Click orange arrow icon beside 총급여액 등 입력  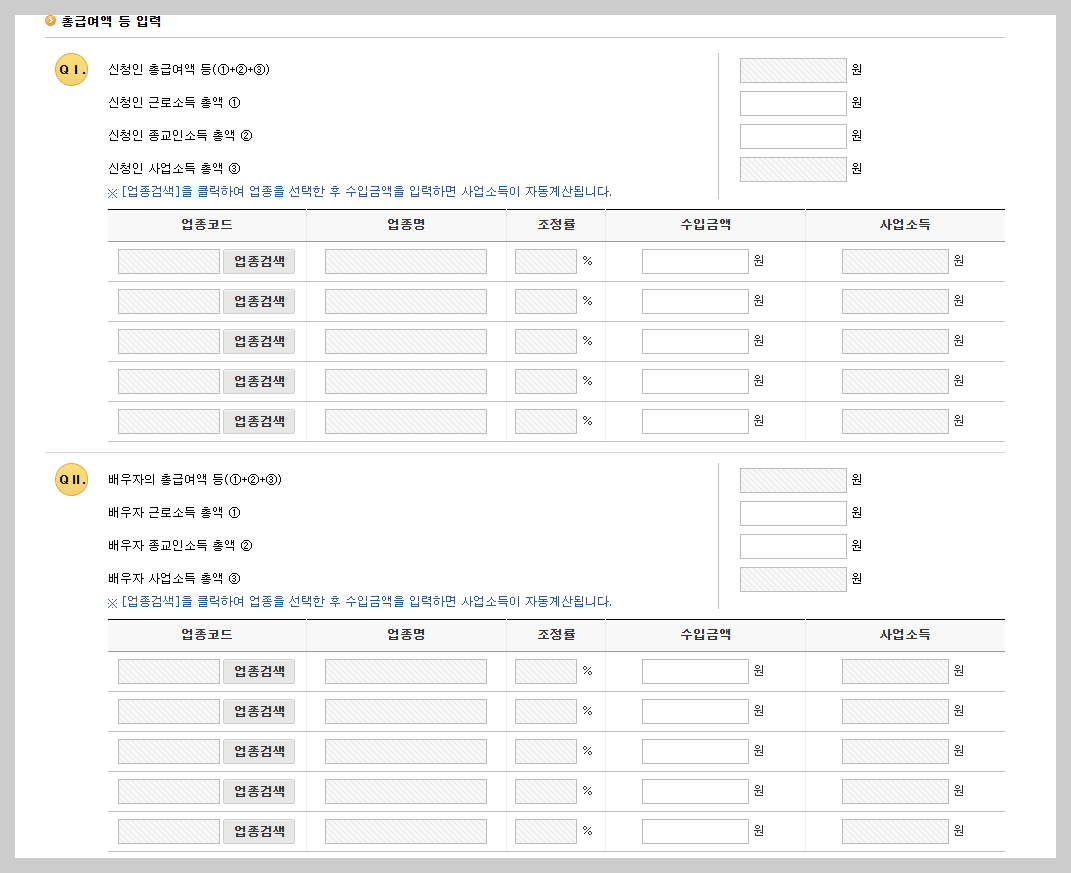tap(50, 20)
